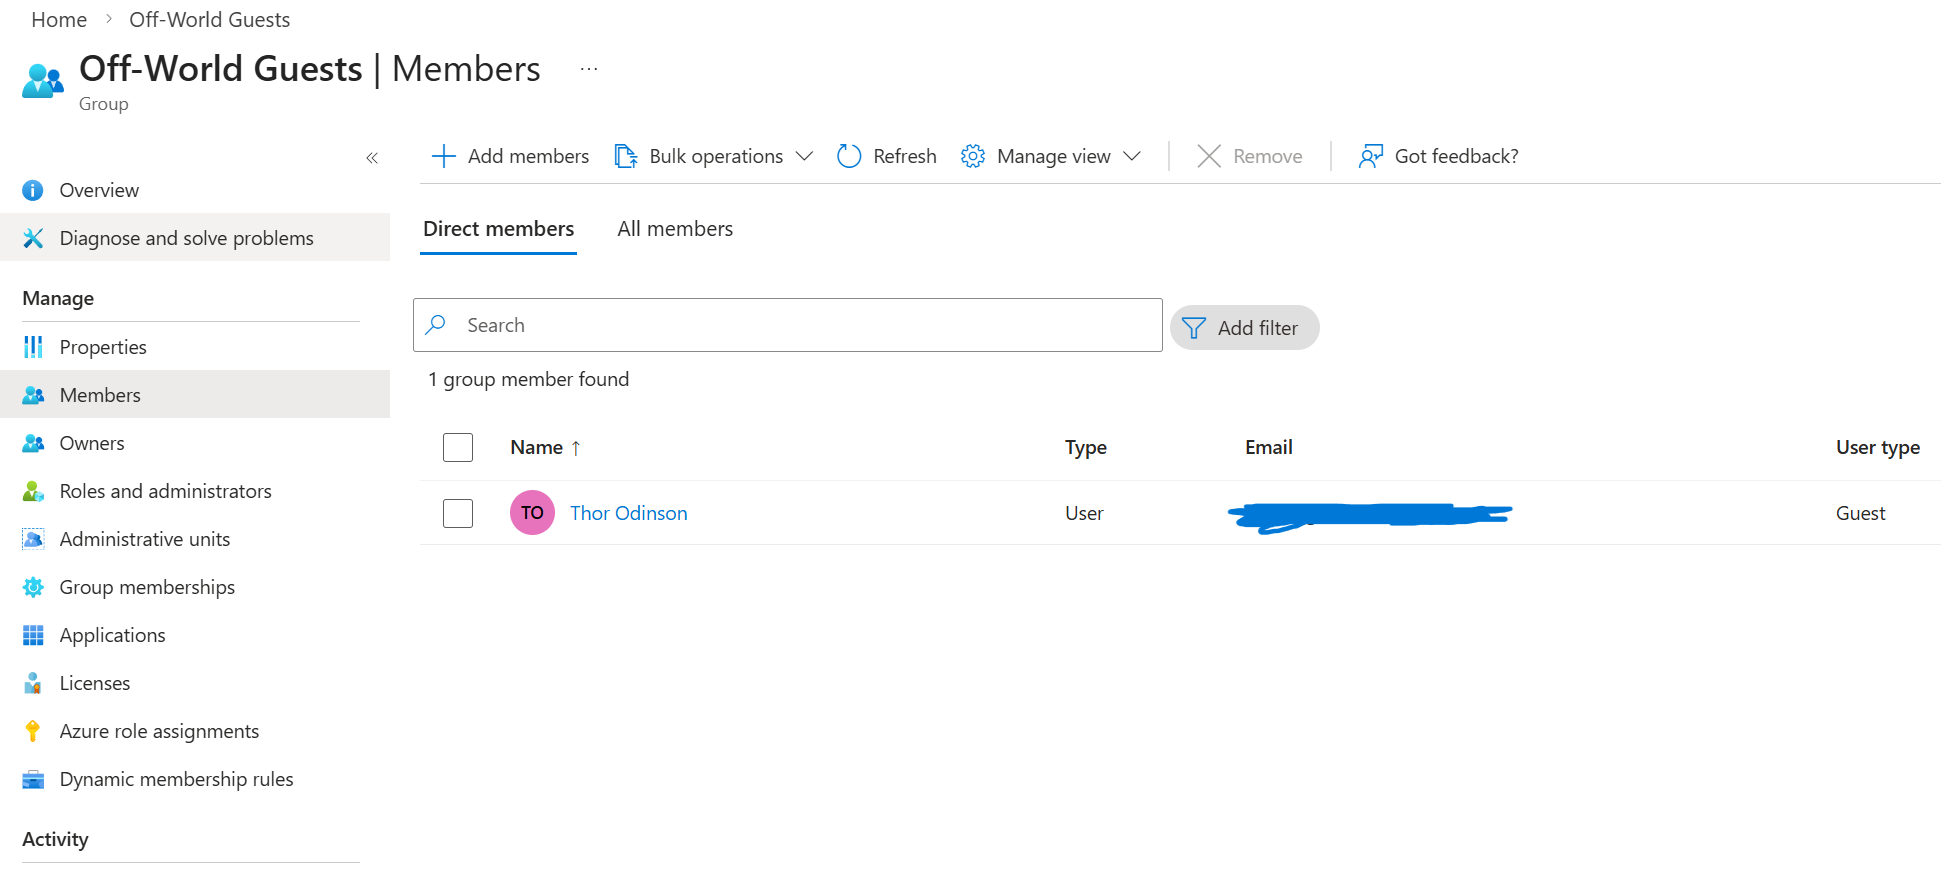Image resolution: width=1941 pixels, height=871 pixels.
Task: Click the Manage view gear icon
Action: (x=973, y=156)
